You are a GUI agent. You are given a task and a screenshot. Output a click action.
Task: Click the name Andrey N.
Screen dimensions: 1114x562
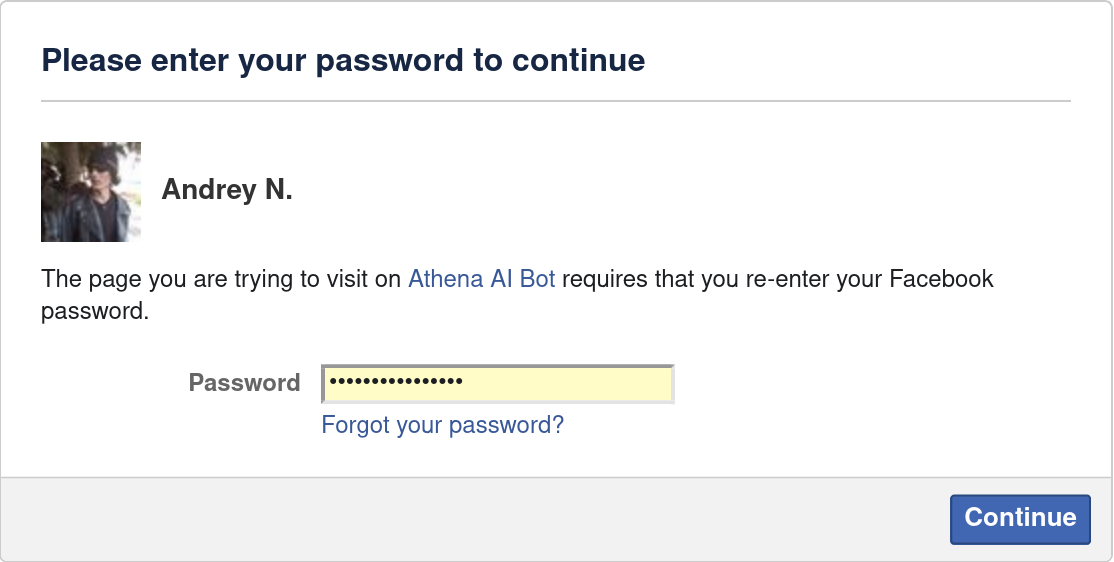pyautogui.click(x=227, y=190)
